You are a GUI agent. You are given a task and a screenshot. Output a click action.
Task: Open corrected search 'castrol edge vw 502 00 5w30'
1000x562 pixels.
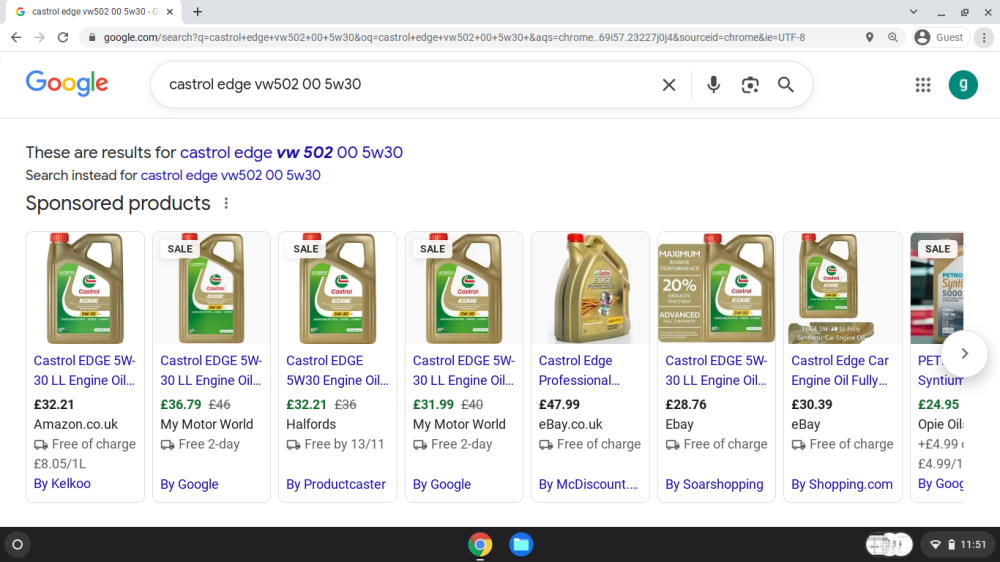291,152
